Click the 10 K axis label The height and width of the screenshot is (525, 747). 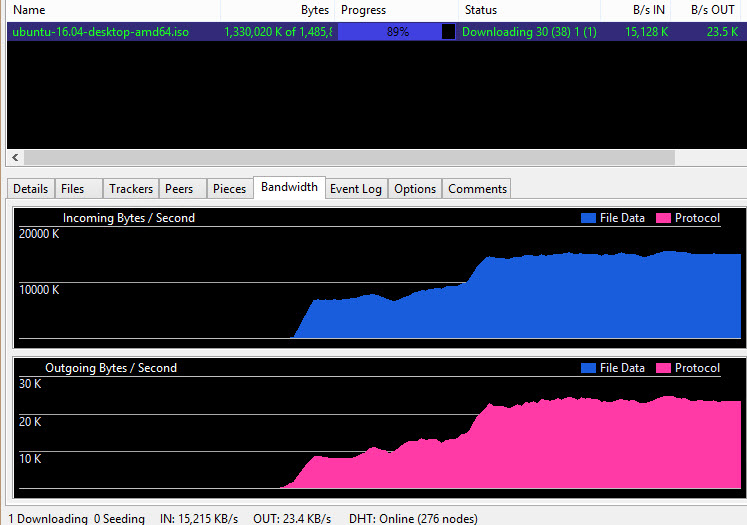pyautogui.click(x=30, y=459)
